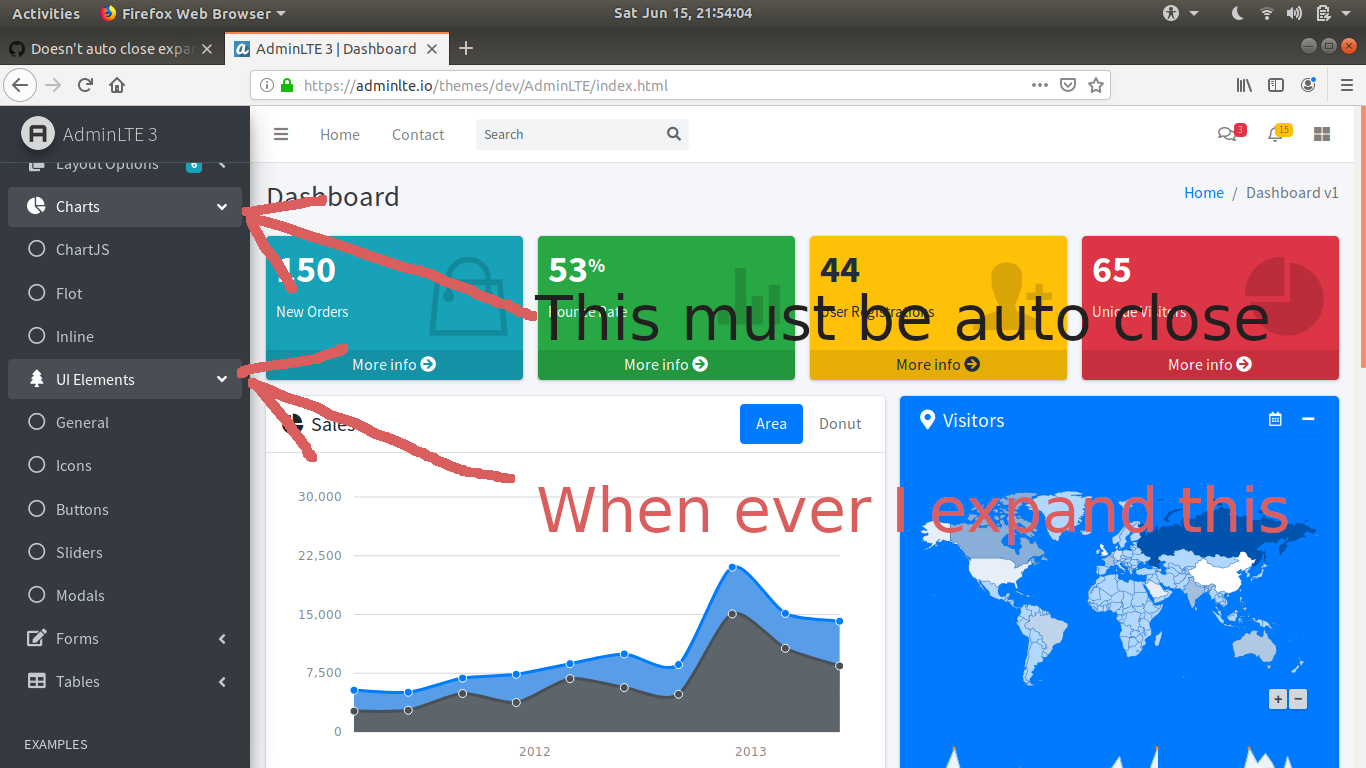Open the notifications bell icon
Viewport: 1366px width, 768px height.
(x=1277, y=133)
